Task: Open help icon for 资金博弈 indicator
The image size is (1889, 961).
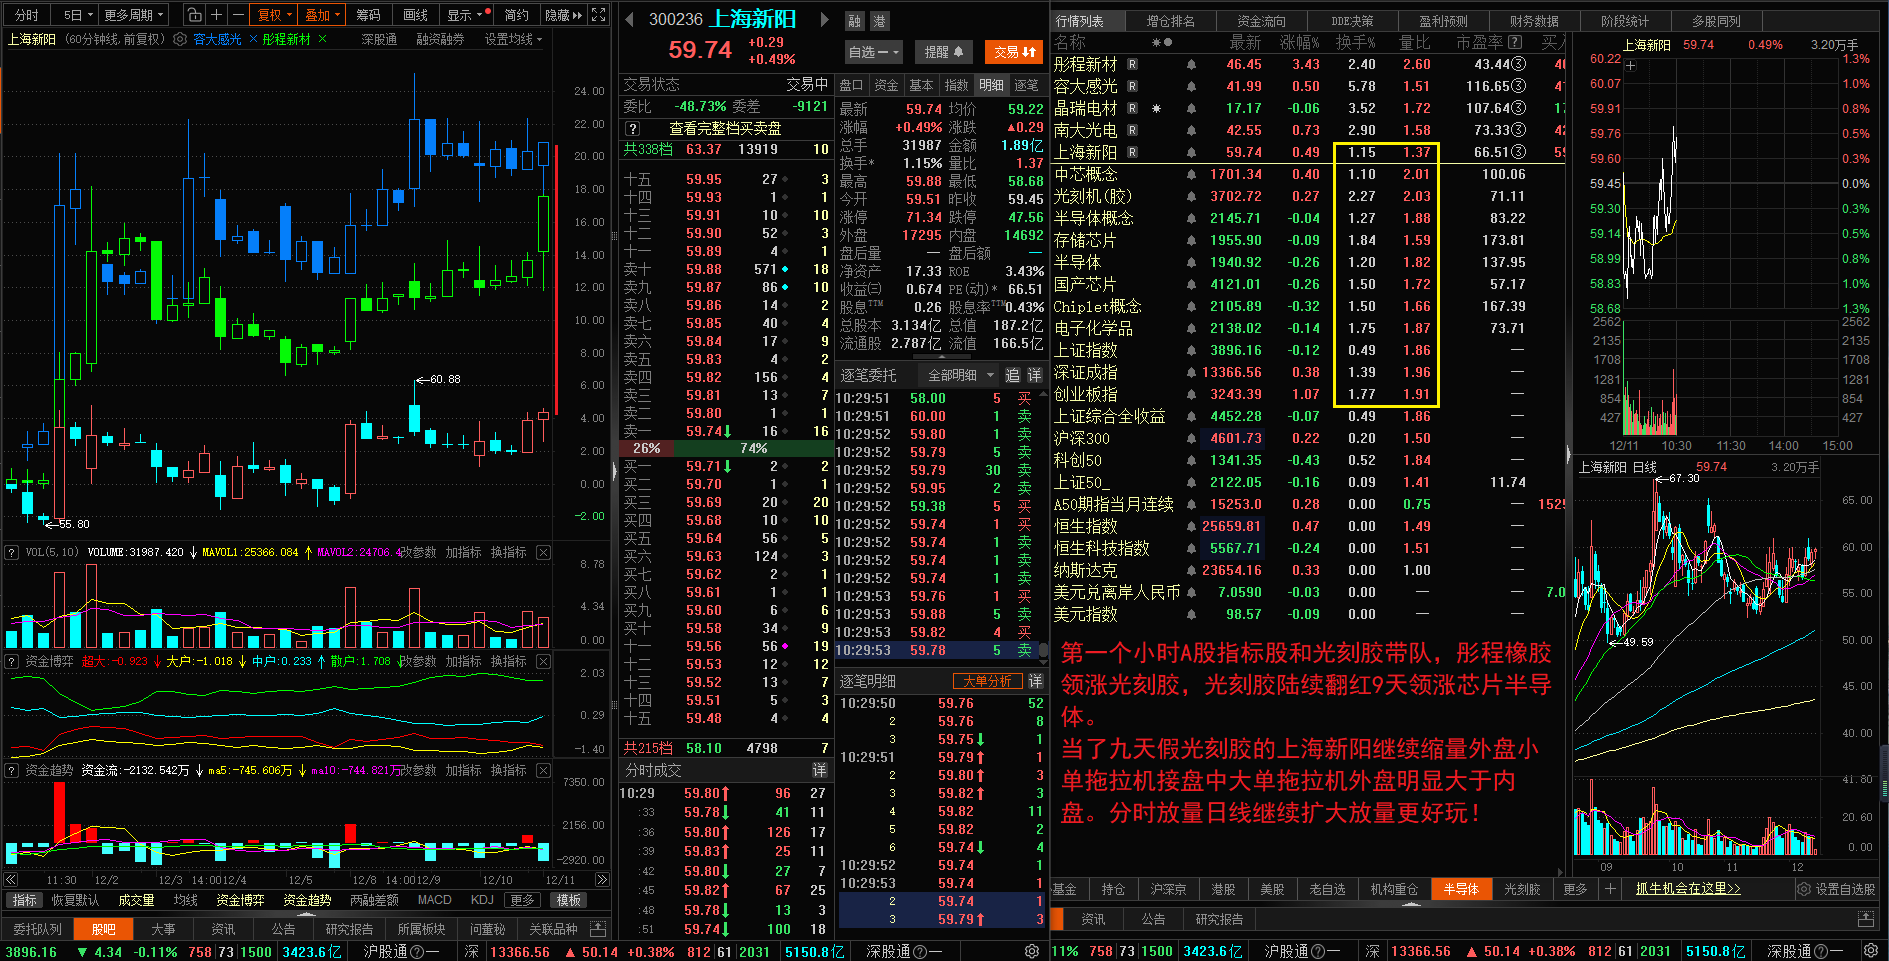Action: point(12,661)
